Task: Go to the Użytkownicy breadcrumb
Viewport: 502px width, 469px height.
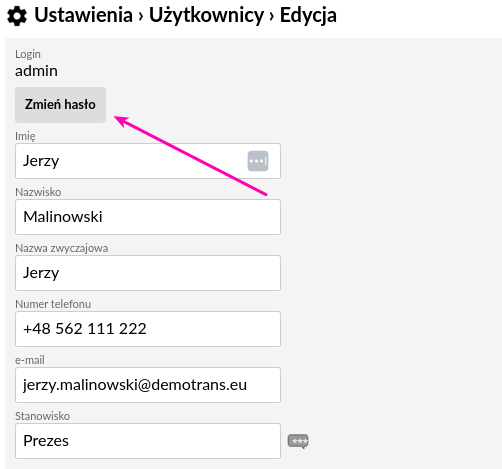Action: [x=206, y=16]
